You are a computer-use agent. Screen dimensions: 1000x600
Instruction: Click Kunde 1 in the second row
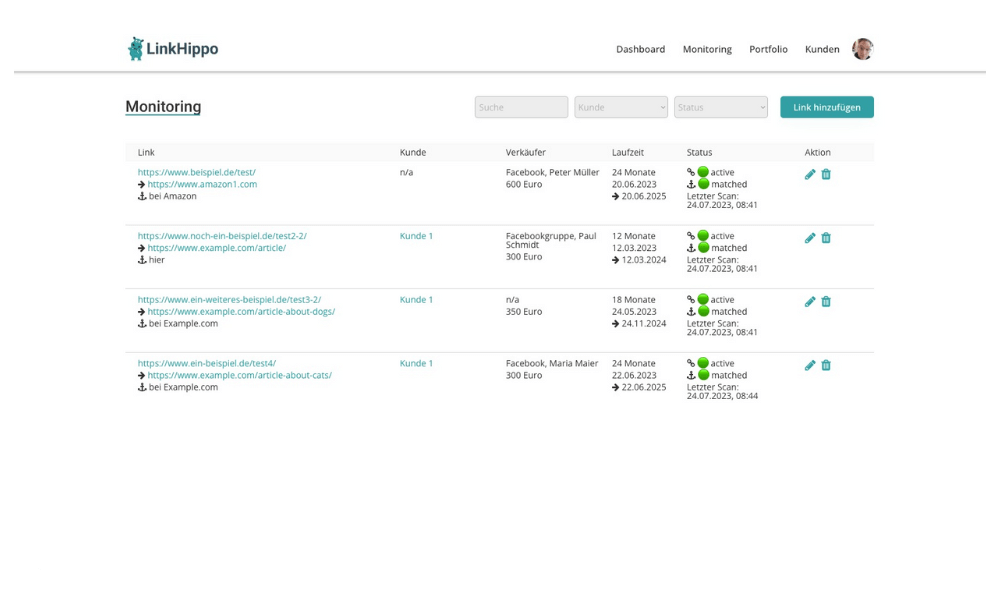tap(416, 236)
